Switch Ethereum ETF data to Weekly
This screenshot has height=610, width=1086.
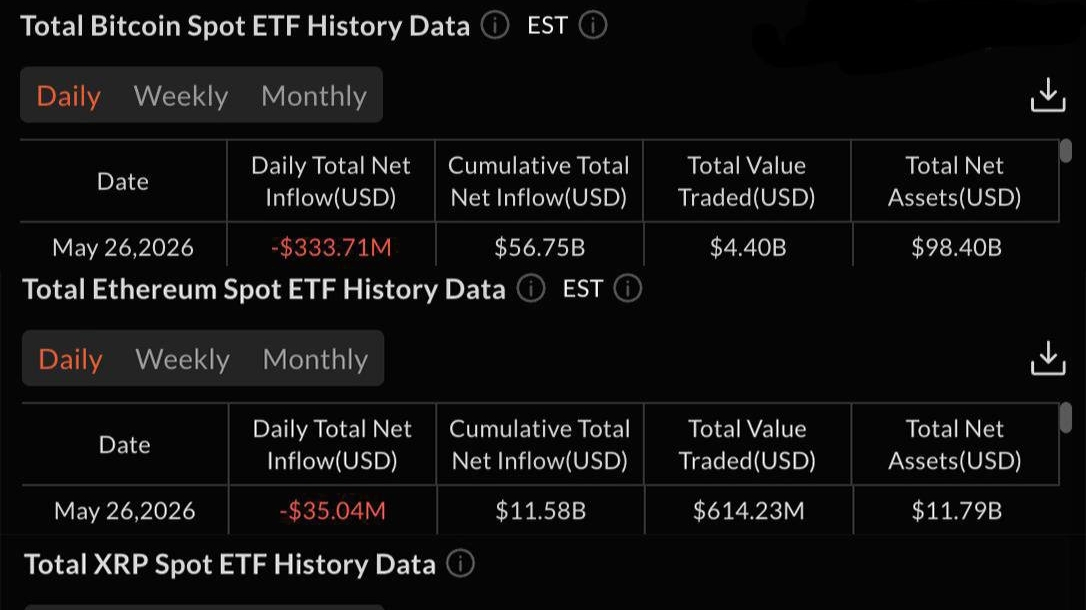(x=182, y=359)
